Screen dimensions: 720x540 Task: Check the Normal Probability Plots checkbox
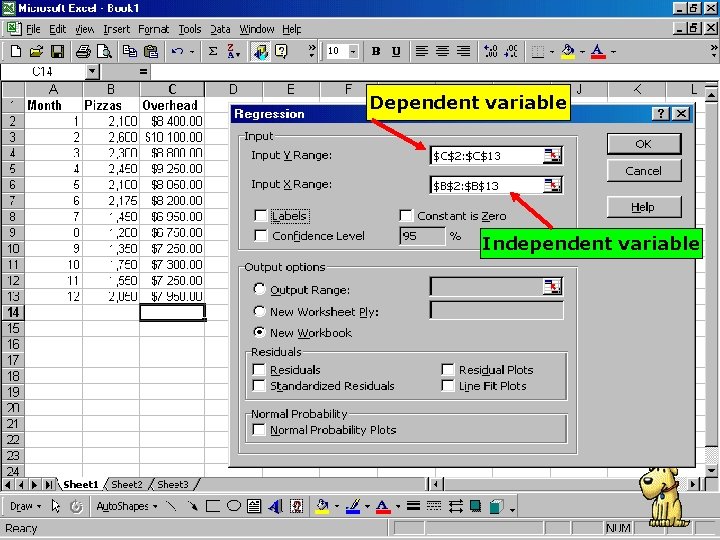click(259, 430)
